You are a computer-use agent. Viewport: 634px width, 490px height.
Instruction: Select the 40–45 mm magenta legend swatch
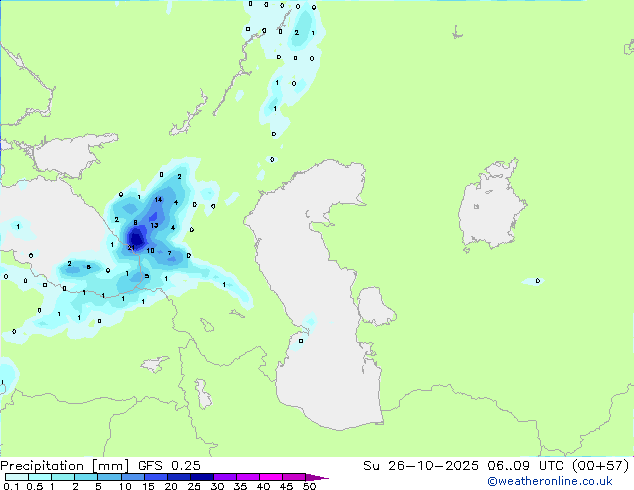tap(271, 477)
